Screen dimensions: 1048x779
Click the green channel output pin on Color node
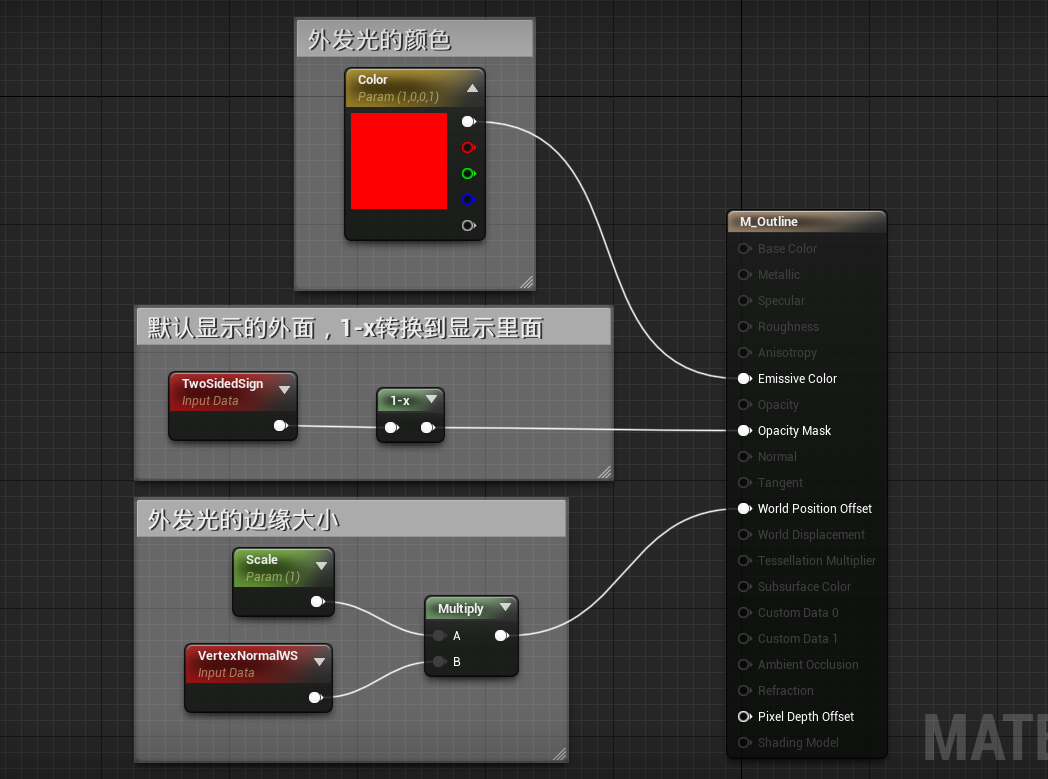tap(468, 173)
